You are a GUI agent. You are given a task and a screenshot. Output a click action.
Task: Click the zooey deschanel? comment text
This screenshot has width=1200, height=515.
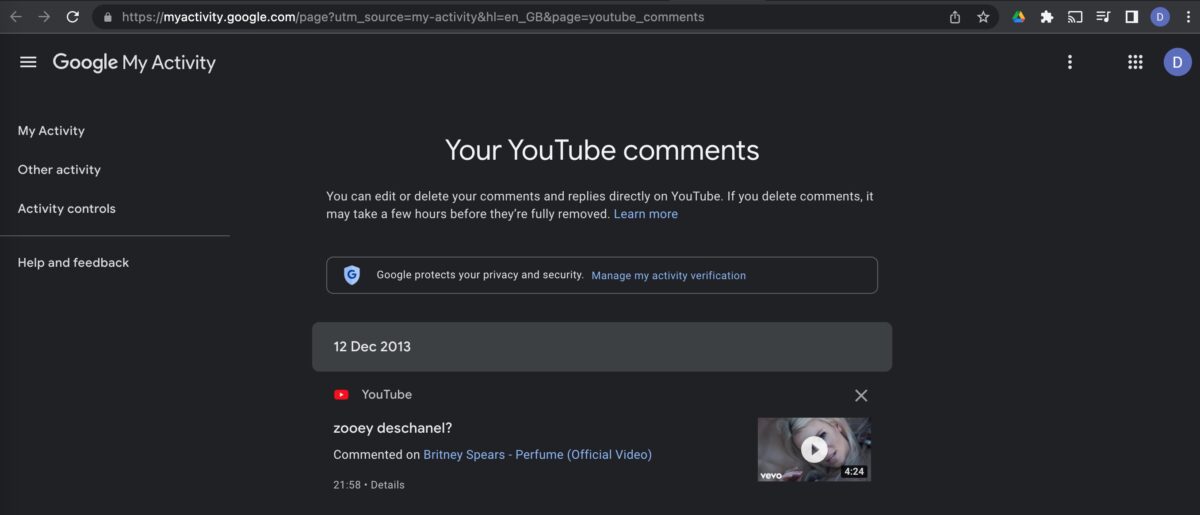393,428
